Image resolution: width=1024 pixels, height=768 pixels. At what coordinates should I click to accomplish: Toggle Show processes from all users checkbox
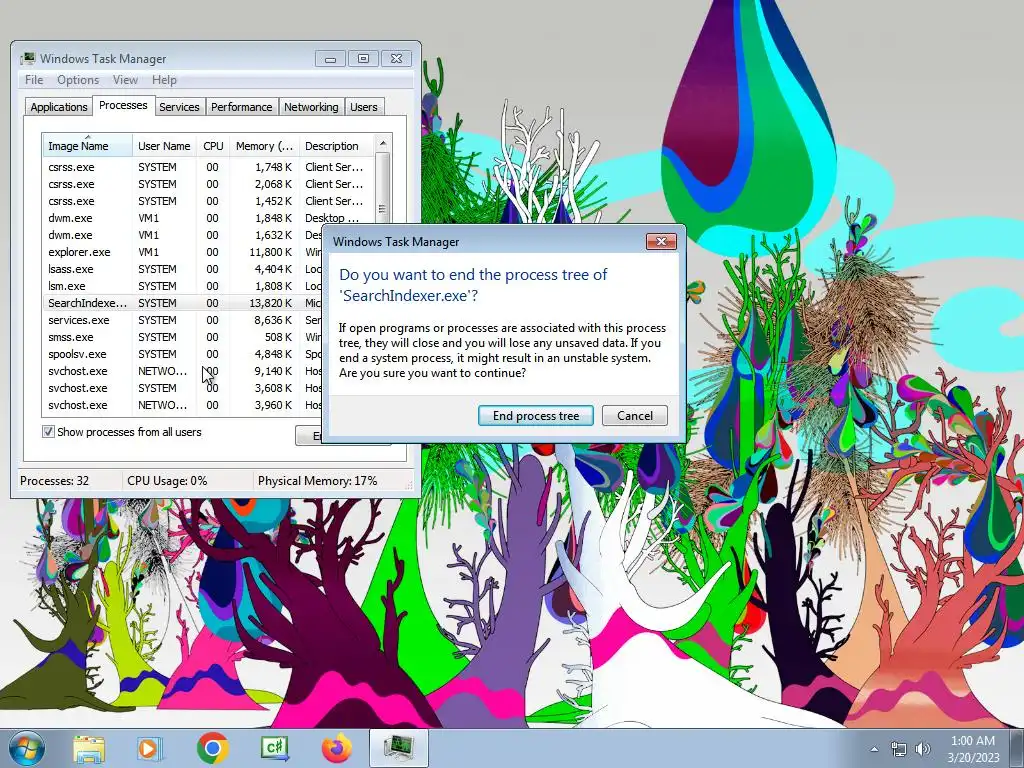[48, 432]
